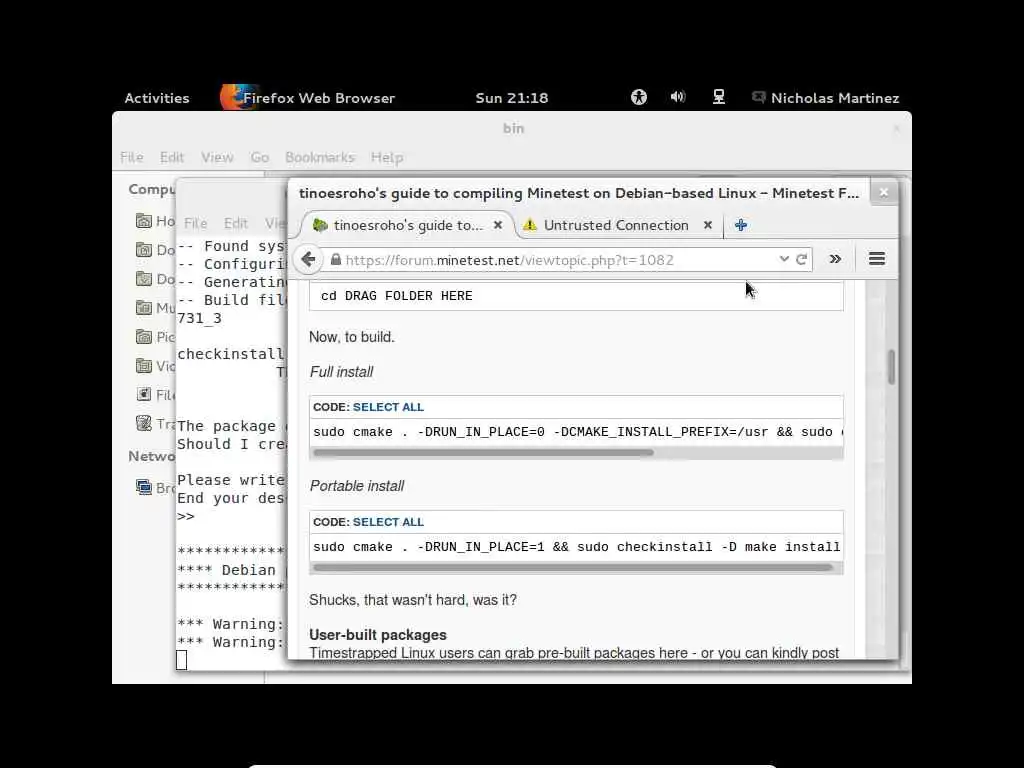Open Trash icon in sidebar
This screenshot has height=768, width=1024.
144,423
